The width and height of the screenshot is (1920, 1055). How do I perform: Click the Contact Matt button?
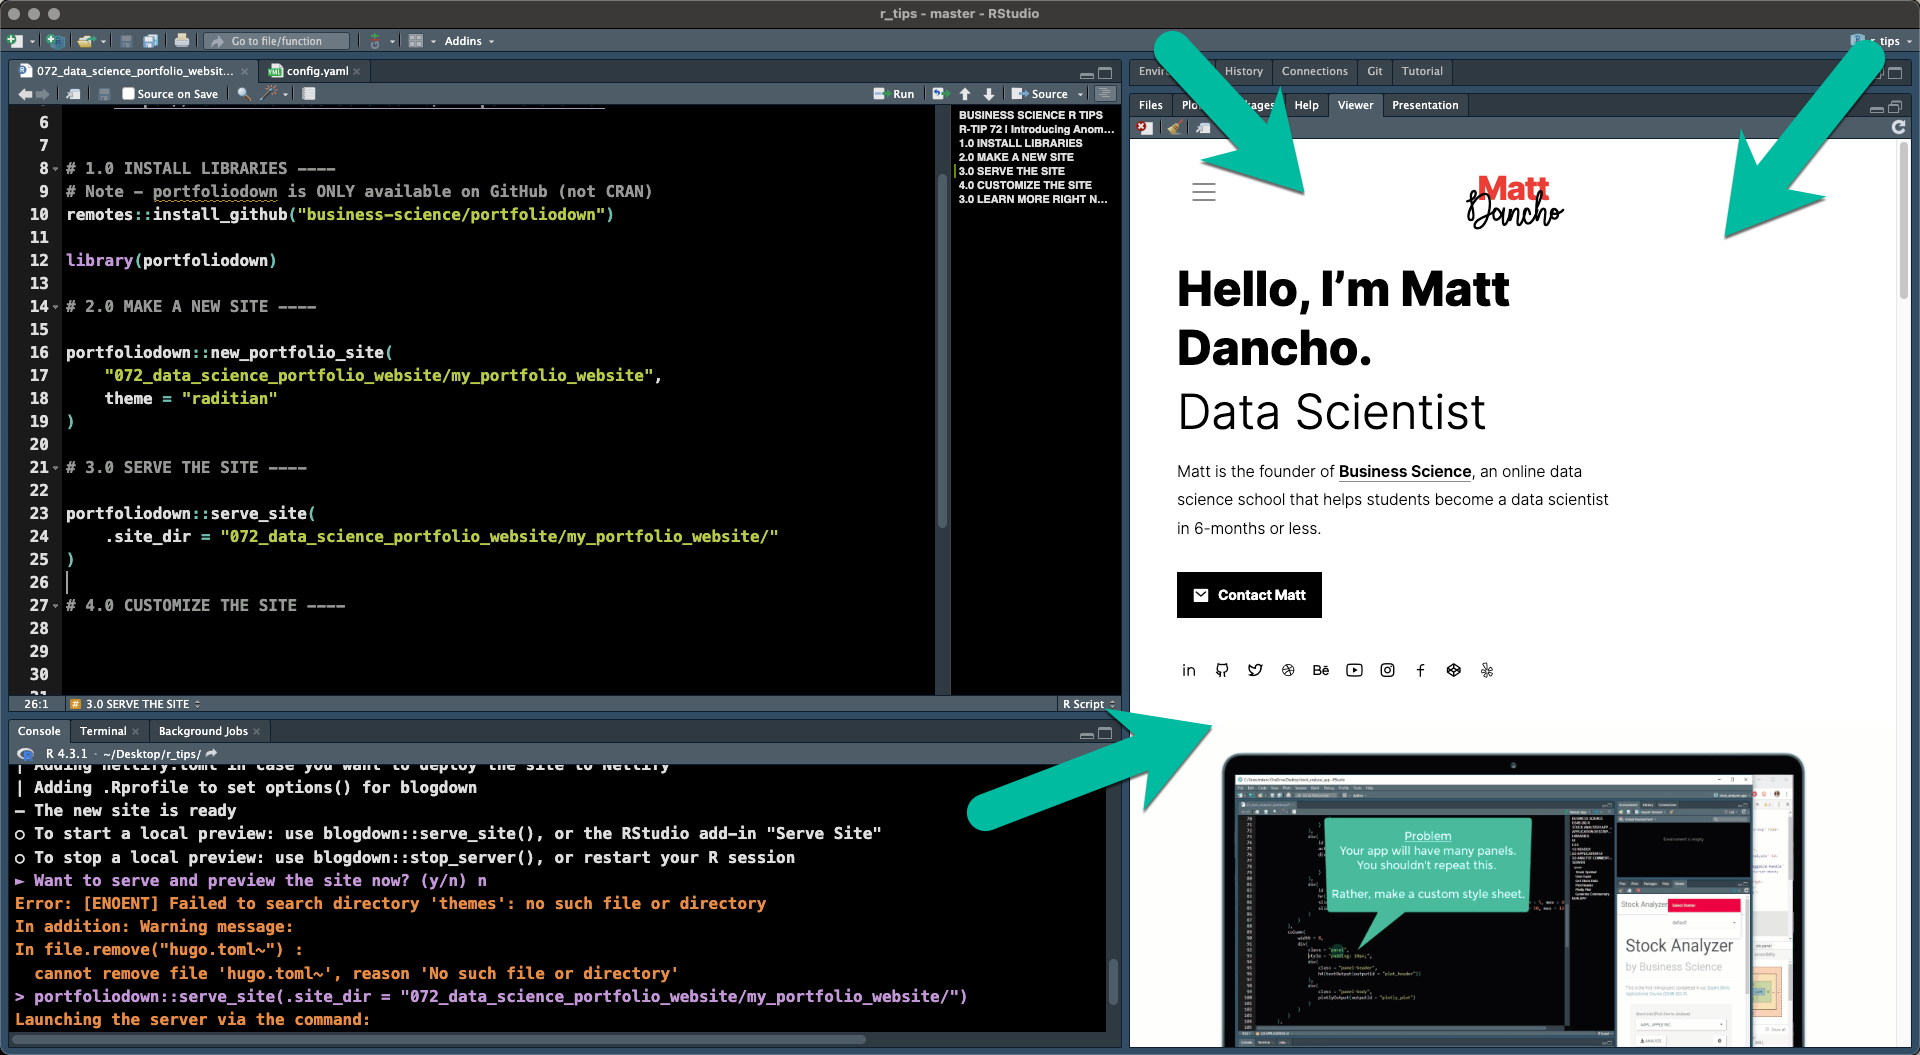1249,595
